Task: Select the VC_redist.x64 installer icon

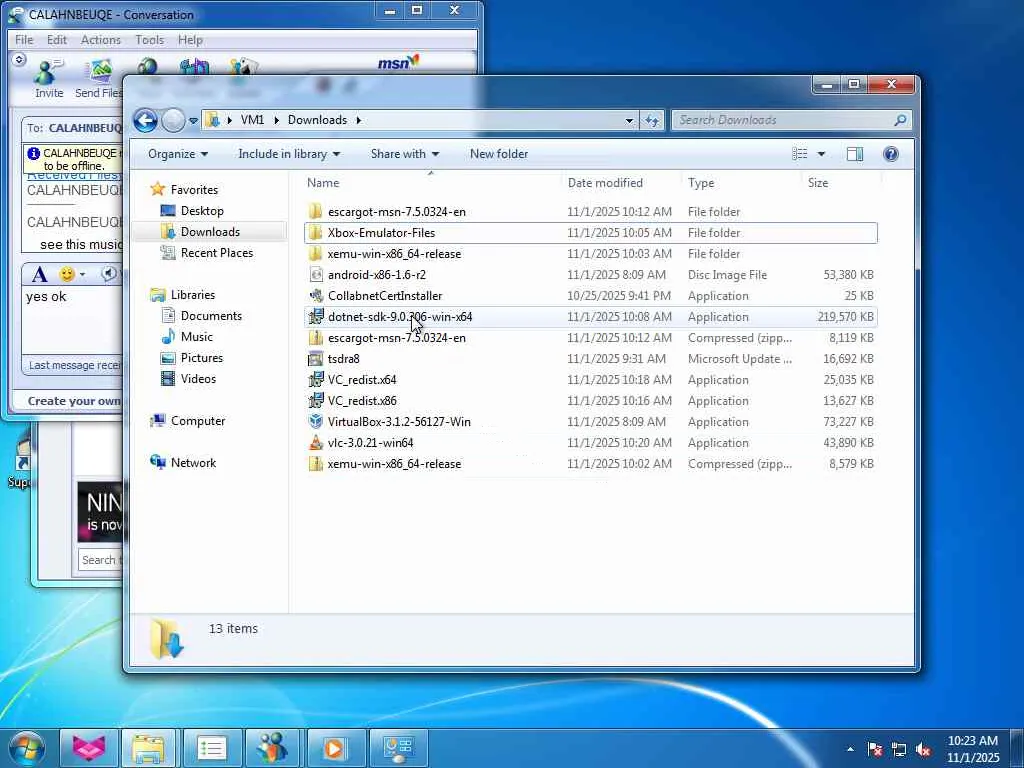Action: click(x=315, y=379)
